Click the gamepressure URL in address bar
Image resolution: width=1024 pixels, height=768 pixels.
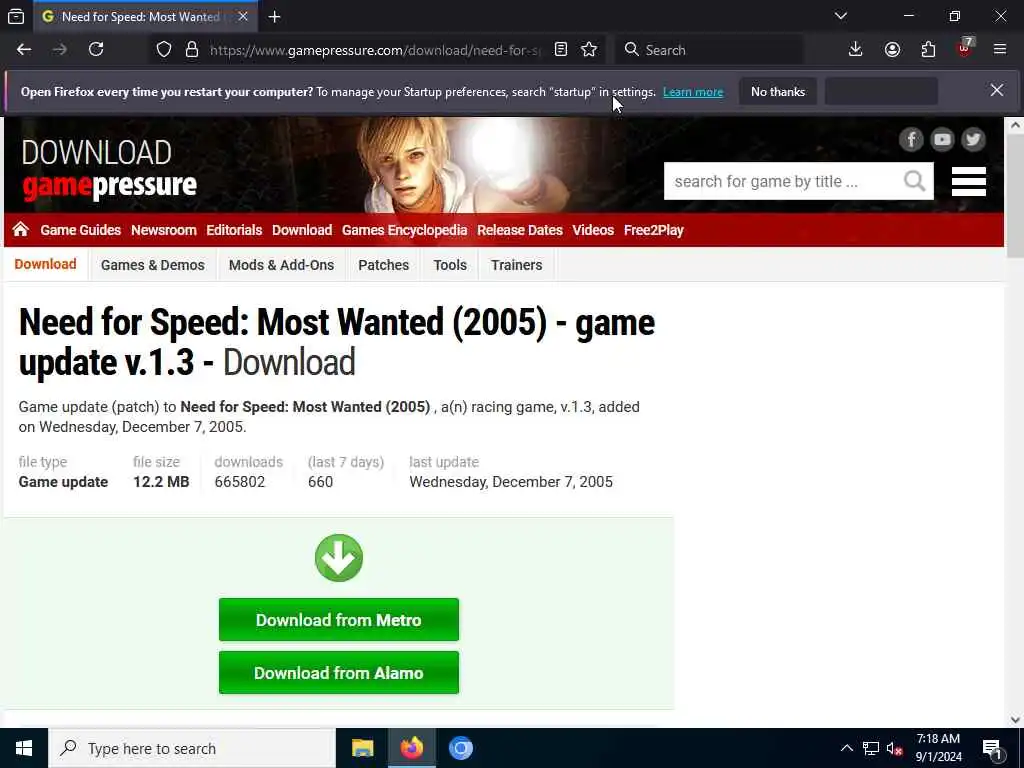tap(374, 50)
